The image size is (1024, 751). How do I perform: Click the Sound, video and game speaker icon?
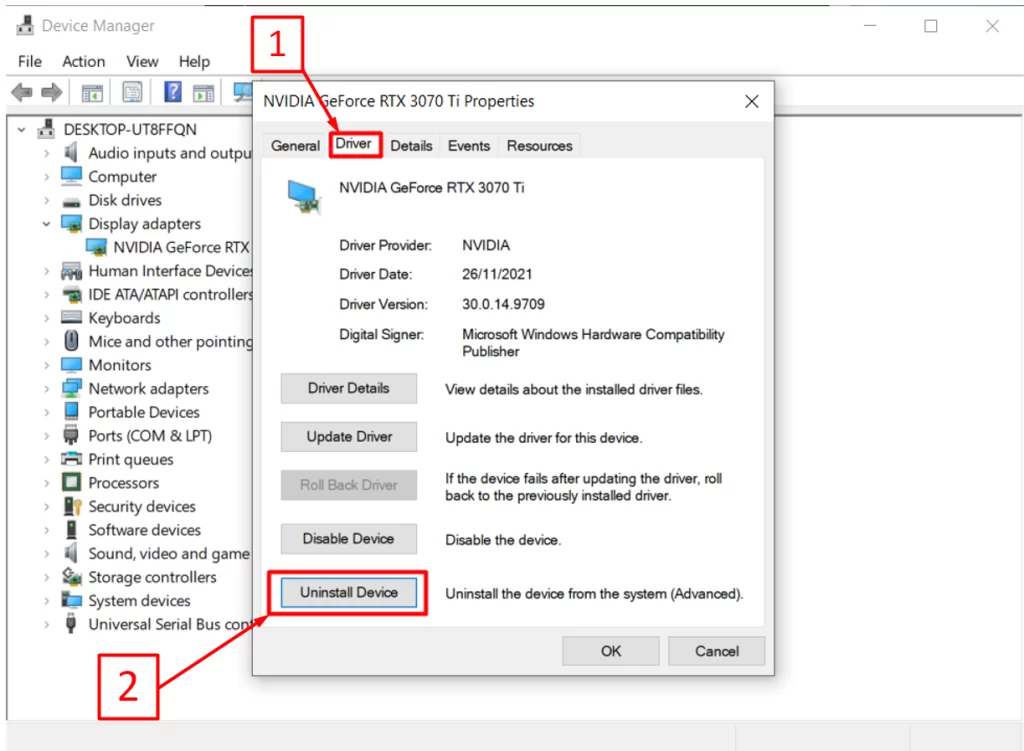pyautogui.click(x=71, y=553)
